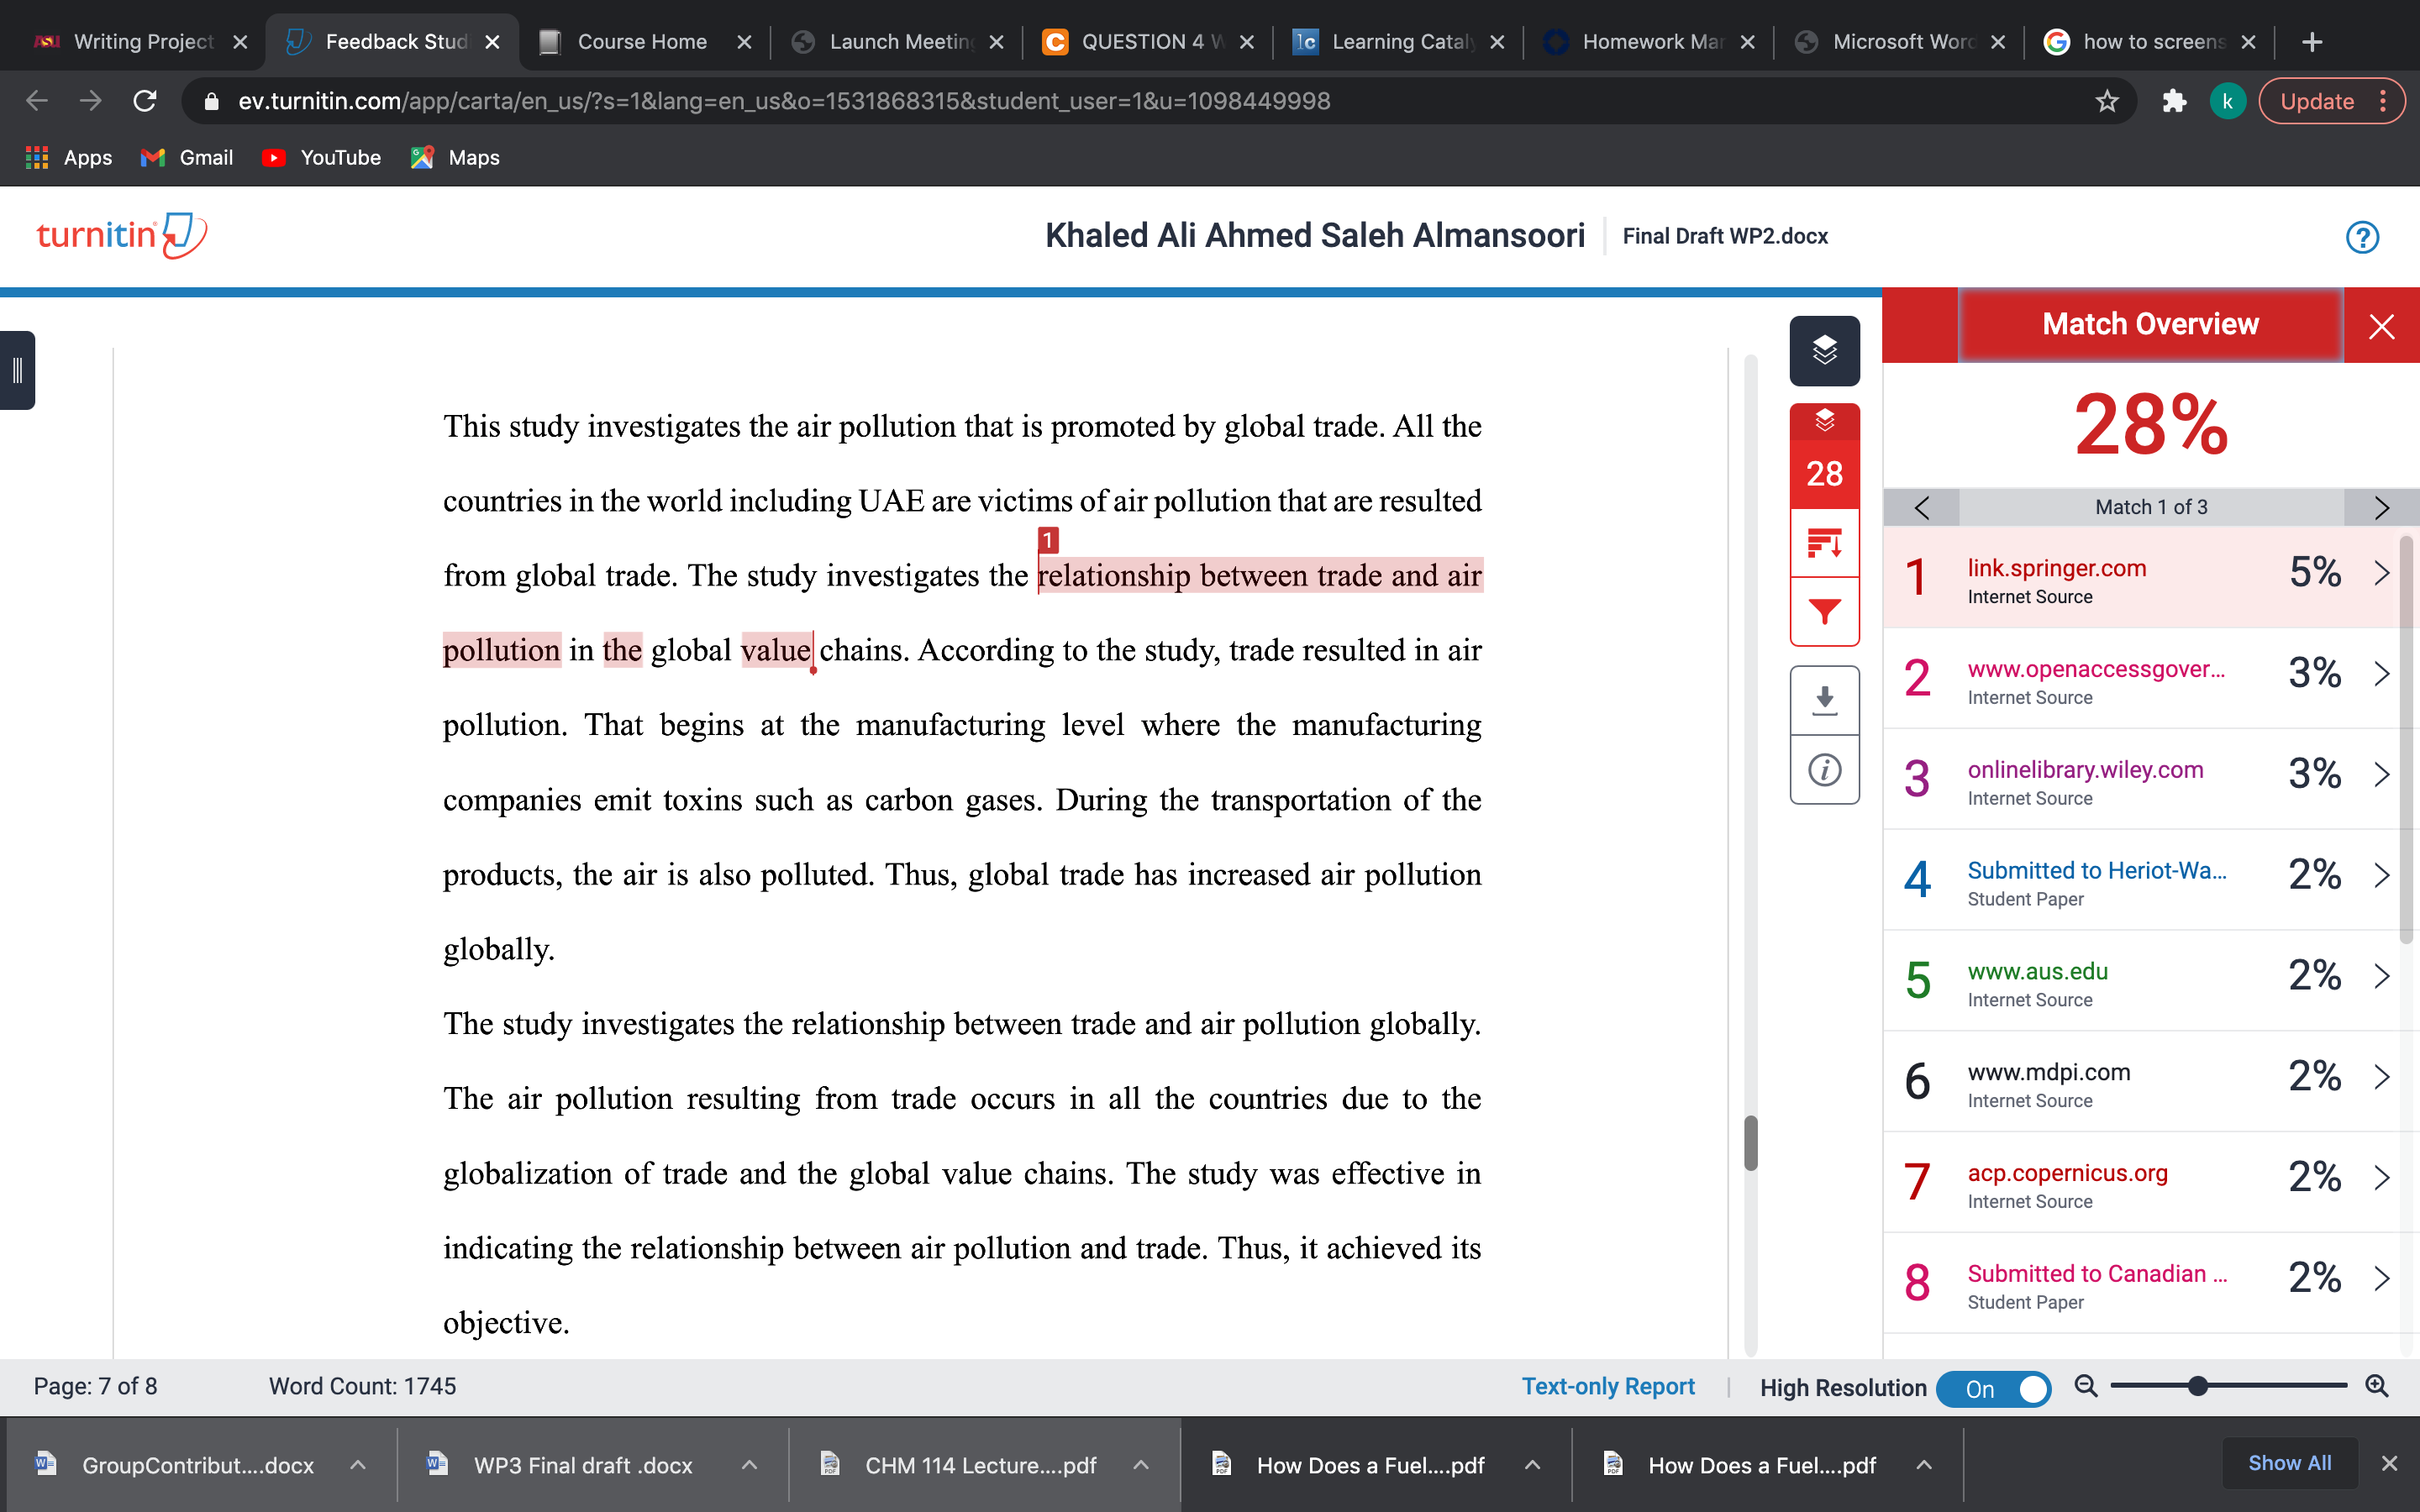
Task: Click highlighted phrase relationship between trade and air
Action: tap(1260, 576)
